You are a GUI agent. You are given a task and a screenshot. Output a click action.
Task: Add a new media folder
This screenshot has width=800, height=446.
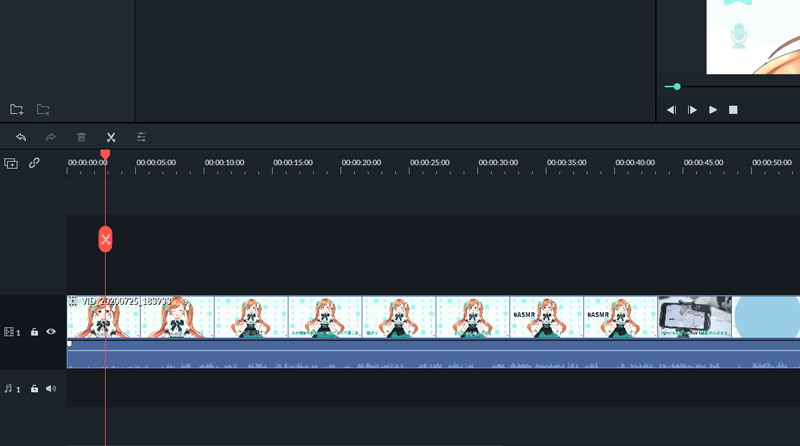click(x=16, y=109)
